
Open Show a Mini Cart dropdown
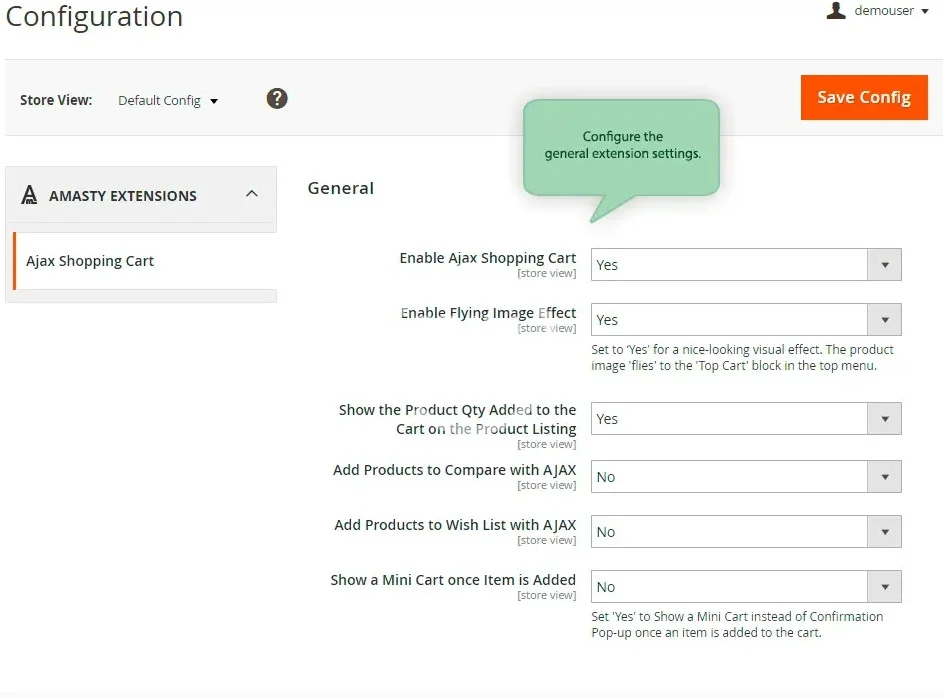pyautogui.click(x=745, y=587)
